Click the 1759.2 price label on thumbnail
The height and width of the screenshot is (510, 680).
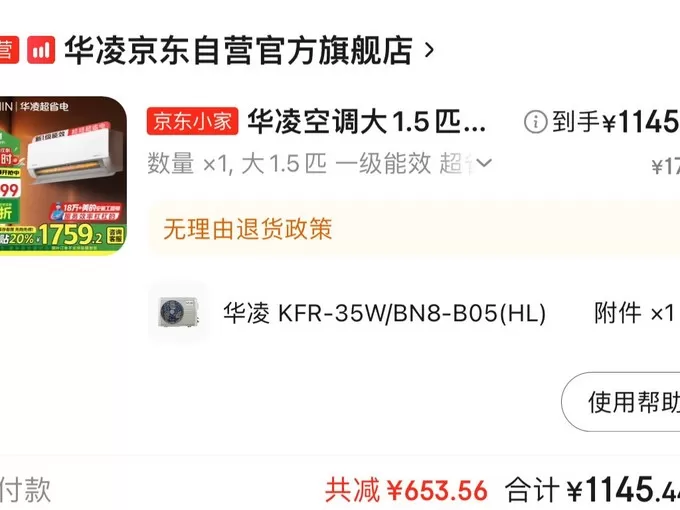[72, 235]
